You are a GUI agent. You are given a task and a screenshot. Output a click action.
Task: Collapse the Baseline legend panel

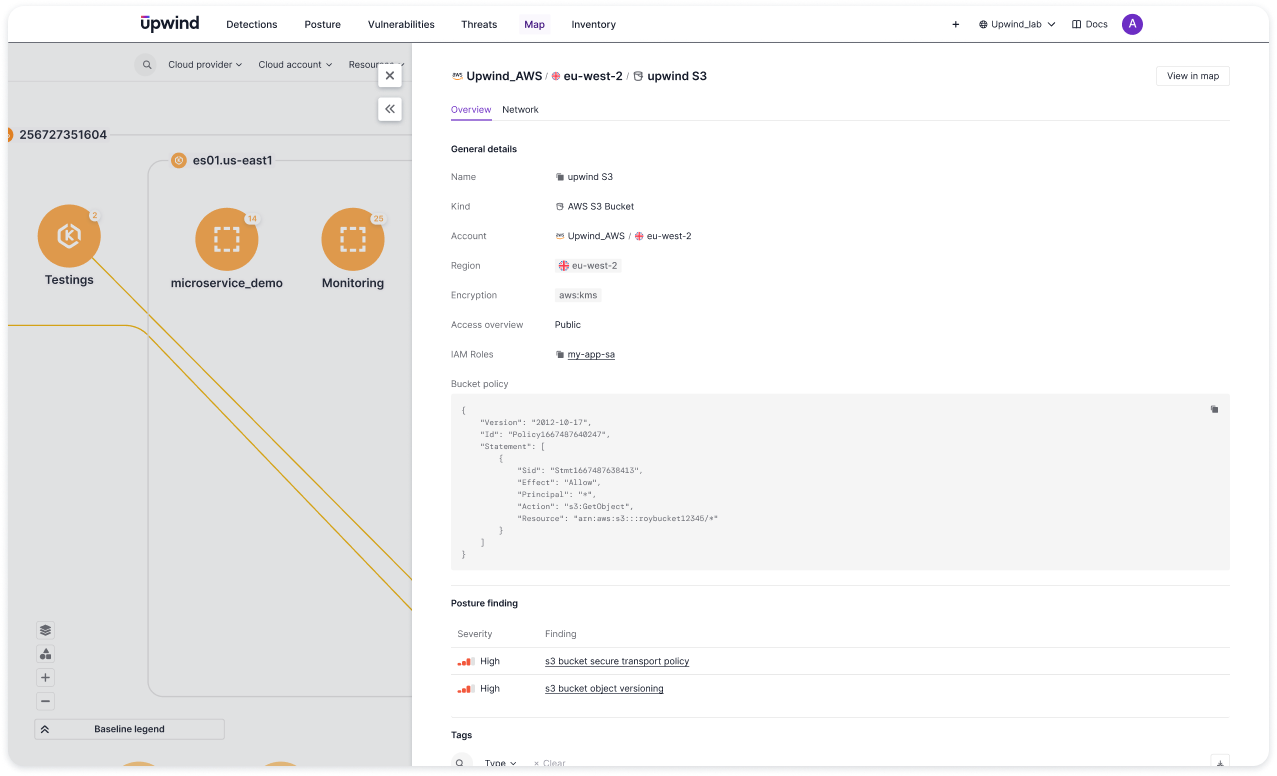(x=45, y=729)
